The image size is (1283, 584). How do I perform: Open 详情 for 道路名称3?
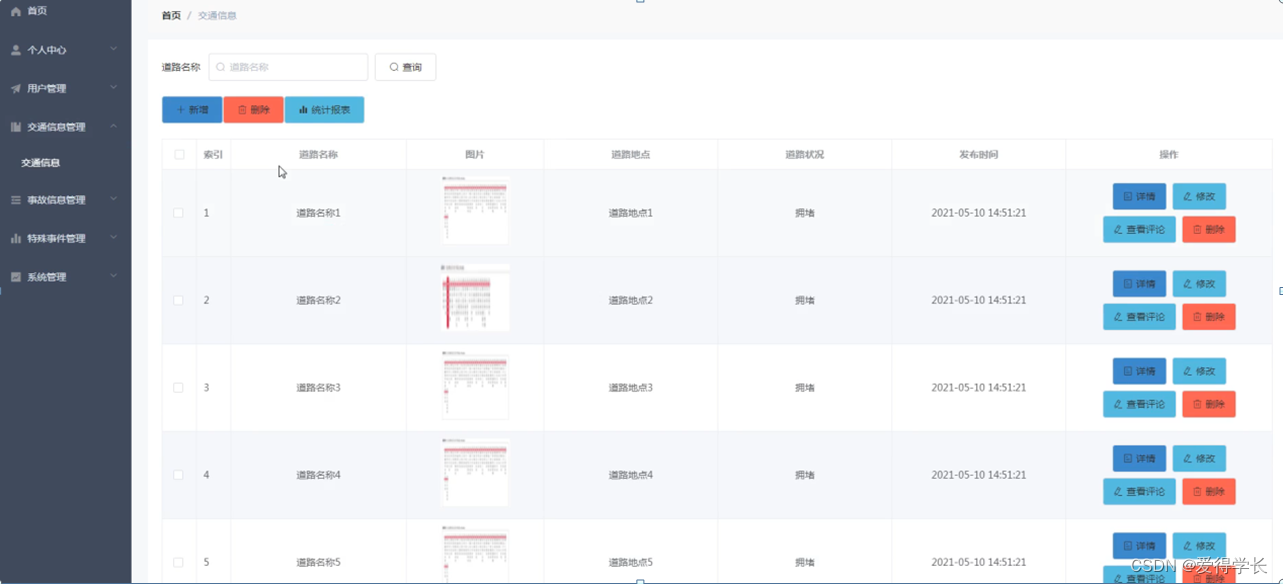[x=1139, y=371]
